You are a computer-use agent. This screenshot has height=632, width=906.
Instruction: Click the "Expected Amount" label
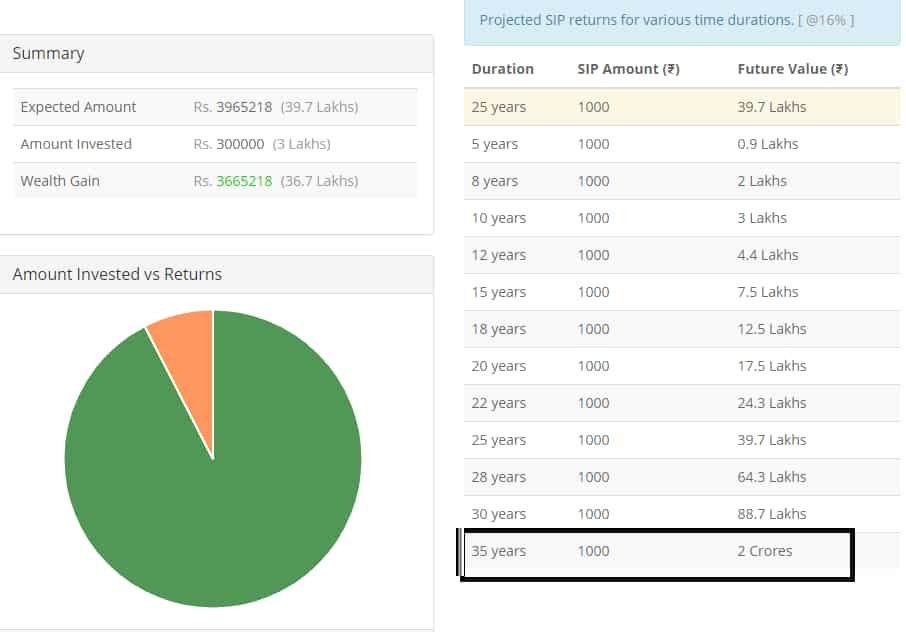click(x=78, y=107)
